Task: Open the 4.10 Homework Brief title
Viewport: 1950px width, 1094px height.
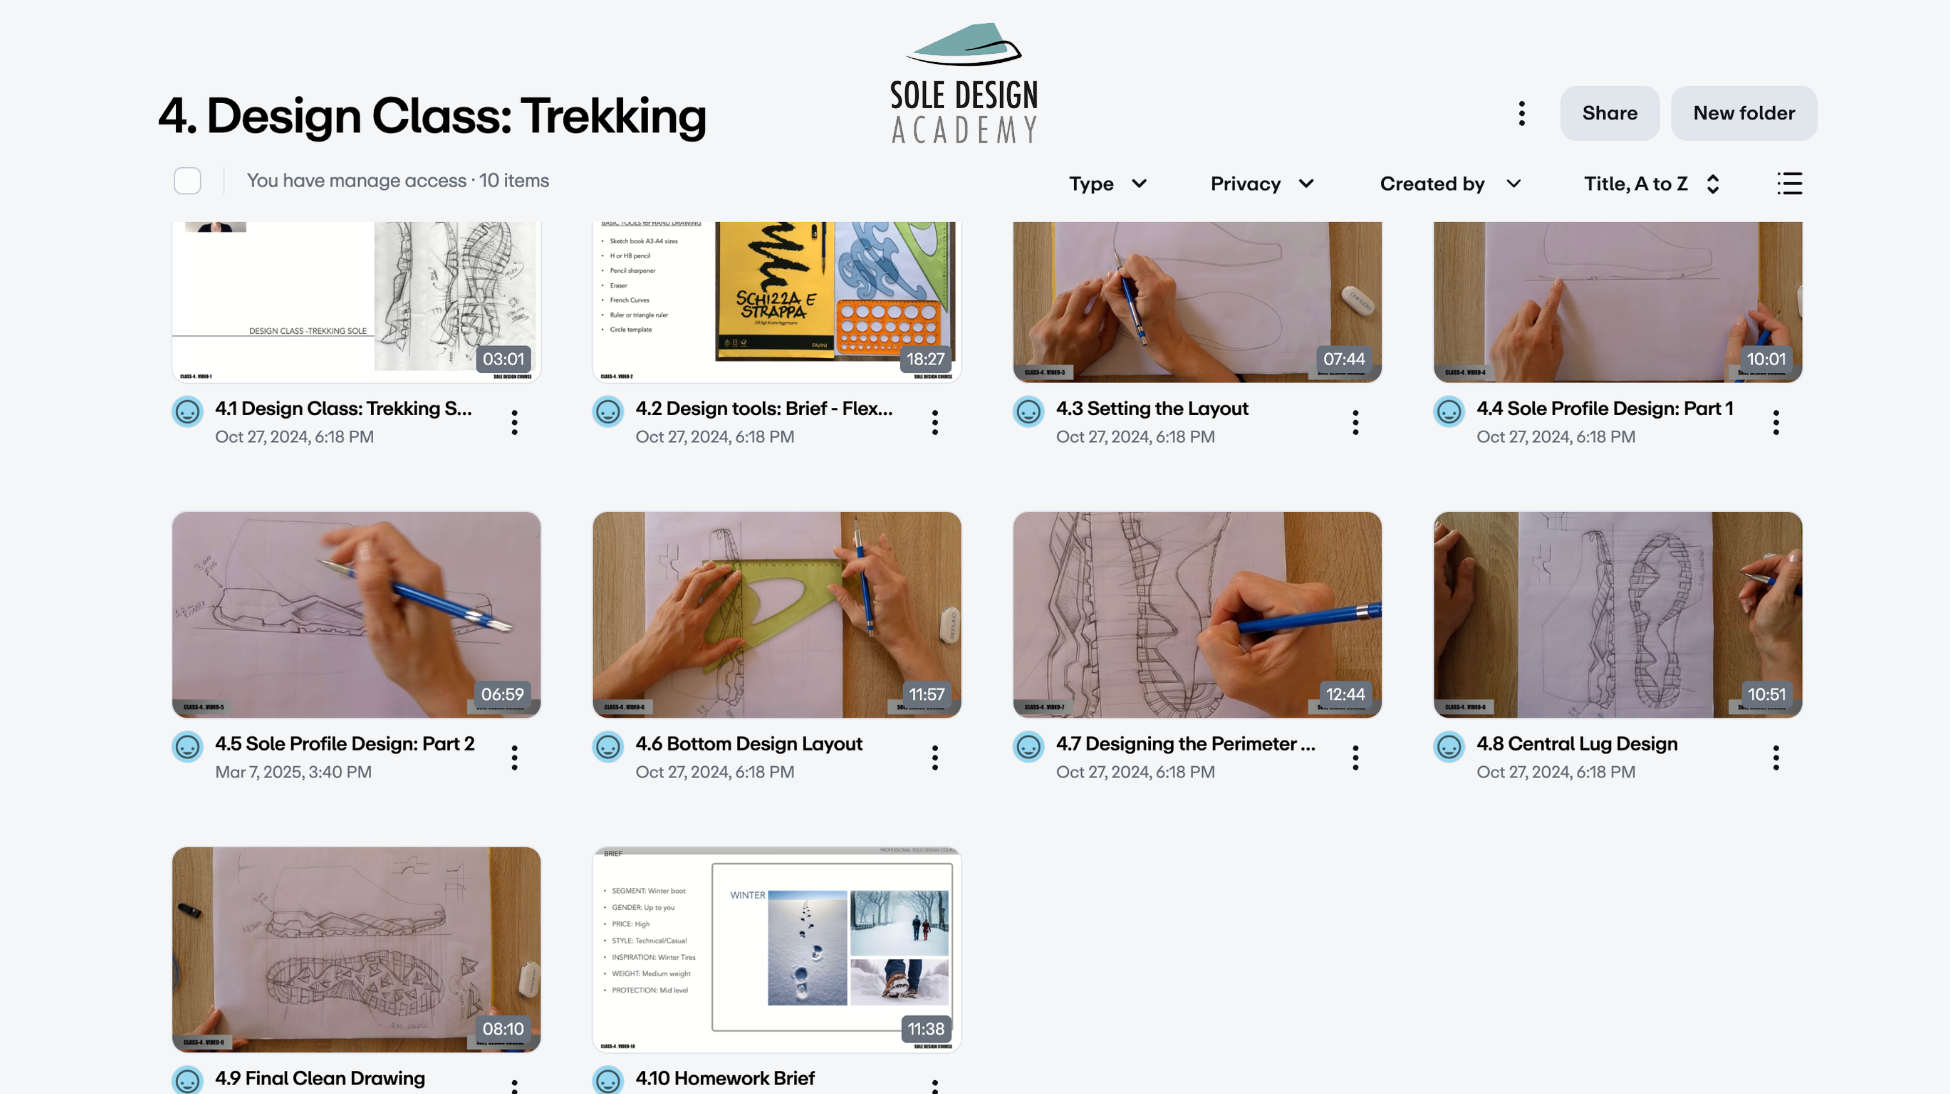Action: coord(725,1078)
